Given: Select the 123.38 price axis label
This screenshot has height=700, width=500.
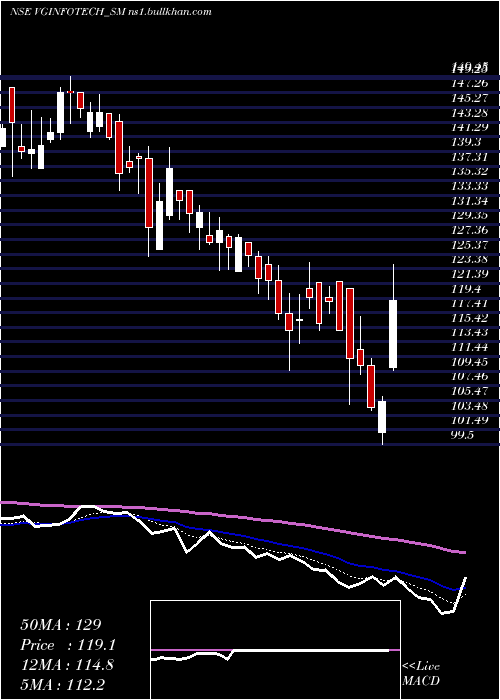Looking at the screenshot, I should pyautogui.click(x=469, y=259).
